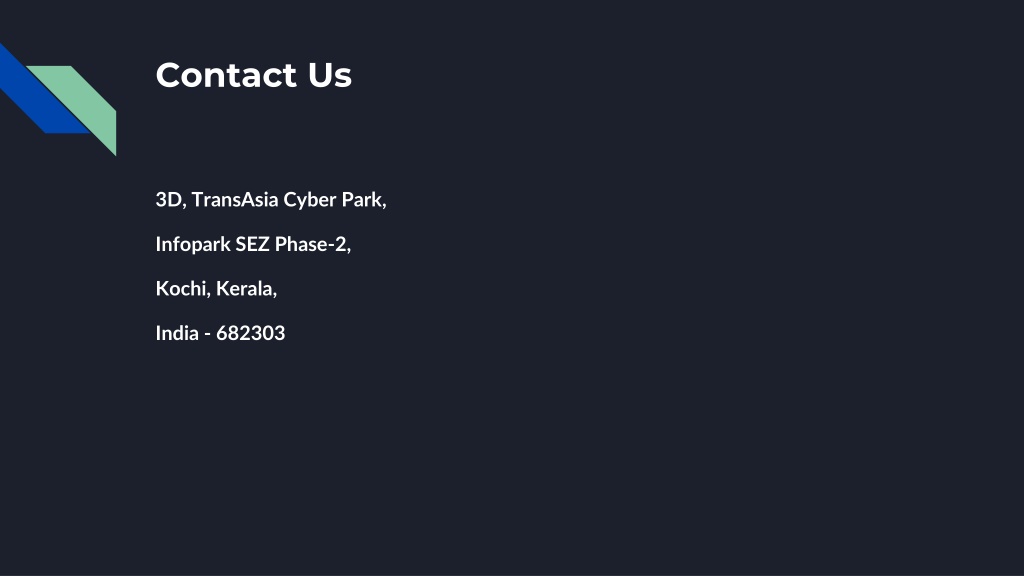Click the word Us in the heading
The width and height of the screenshot is (1024, 576).
pyautogui.click(x=330, y=75)
